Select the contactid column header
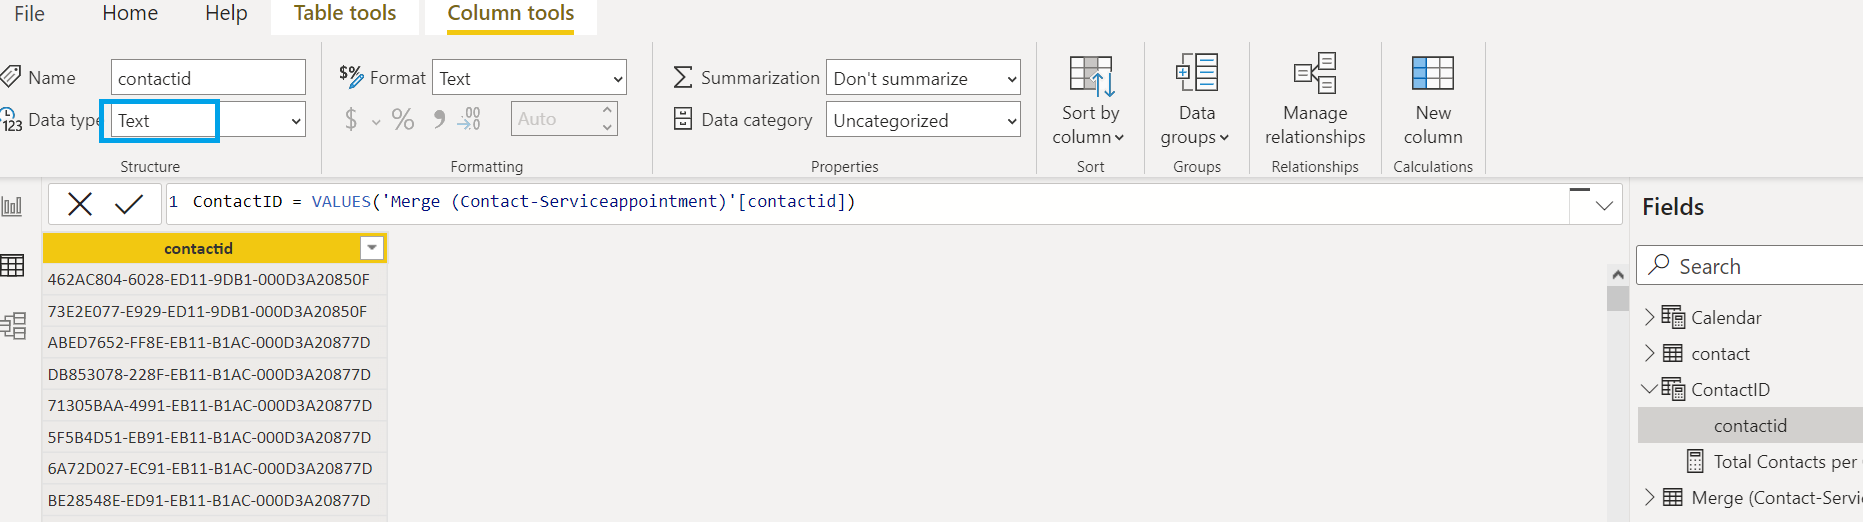Viewport: 1863px width, 522px height. [198, 248]
